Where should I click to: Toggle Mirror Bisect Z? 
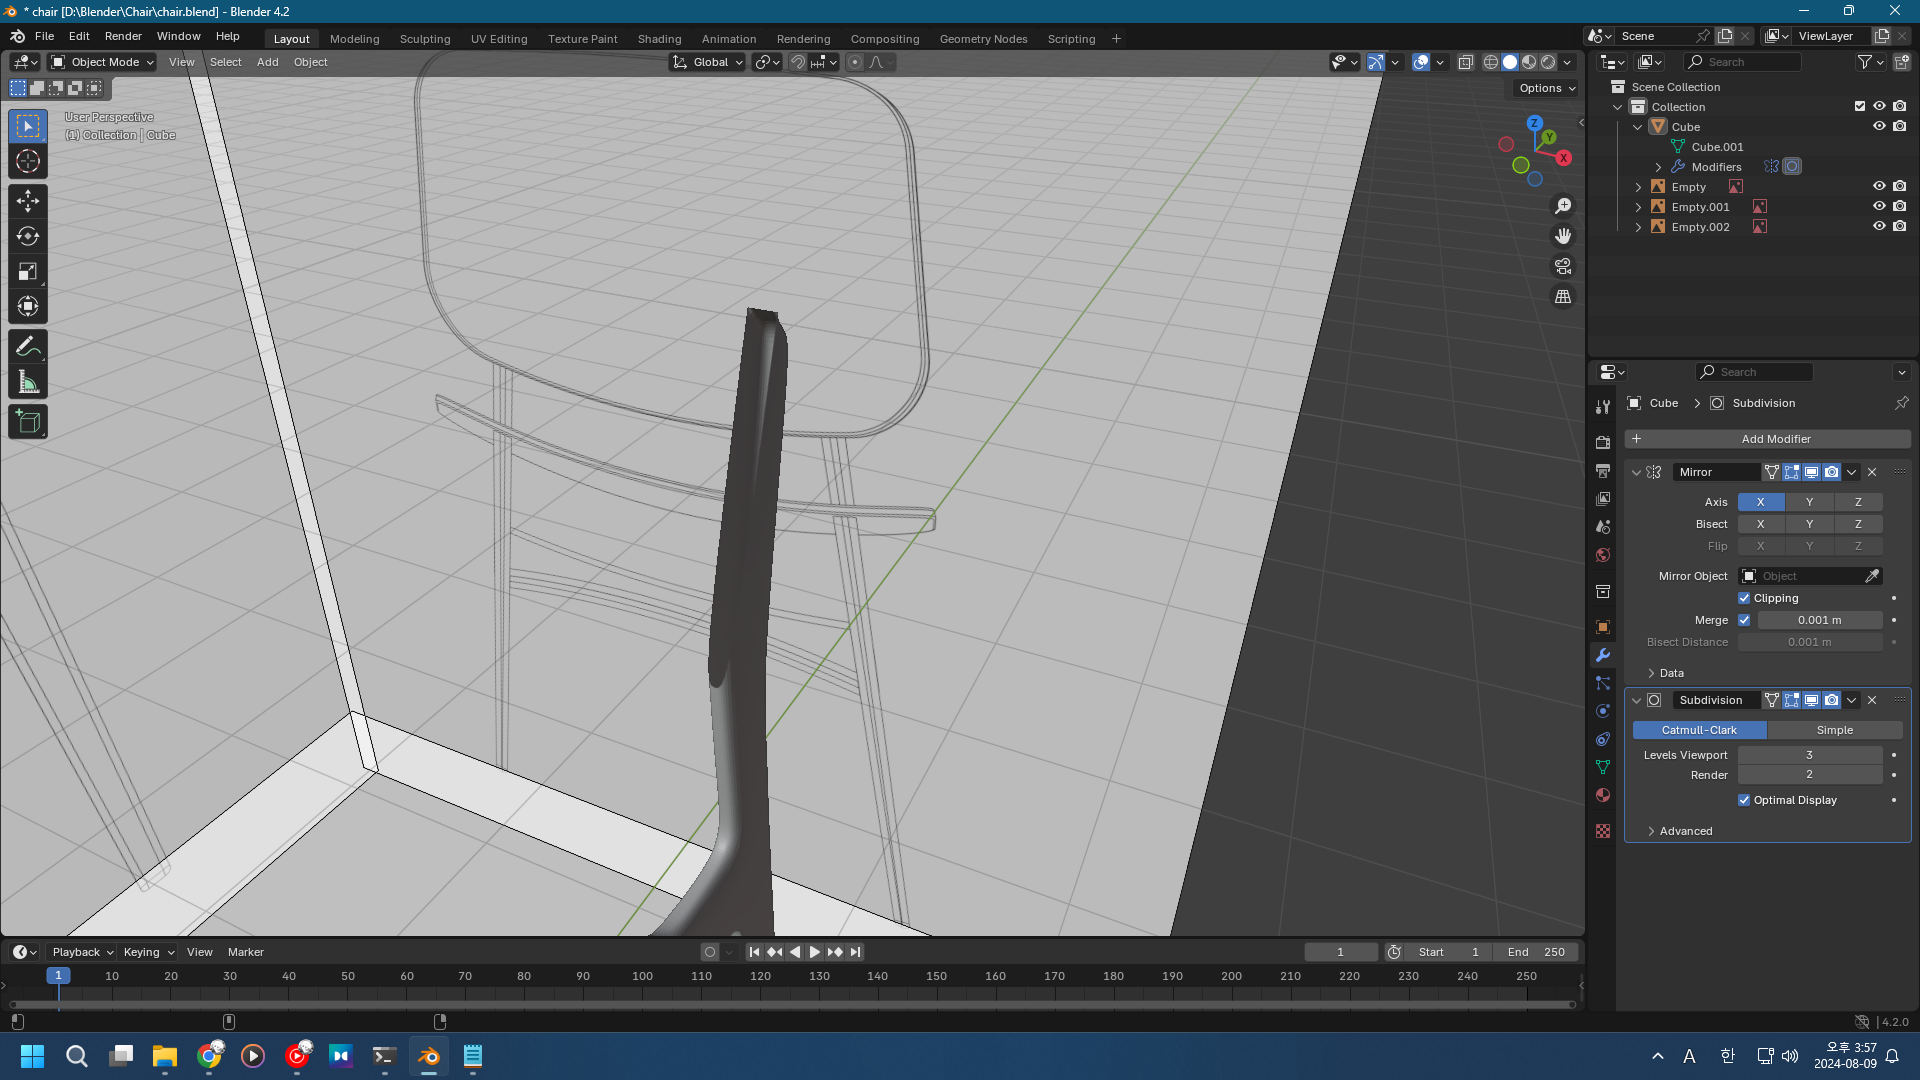(1858, 524)
